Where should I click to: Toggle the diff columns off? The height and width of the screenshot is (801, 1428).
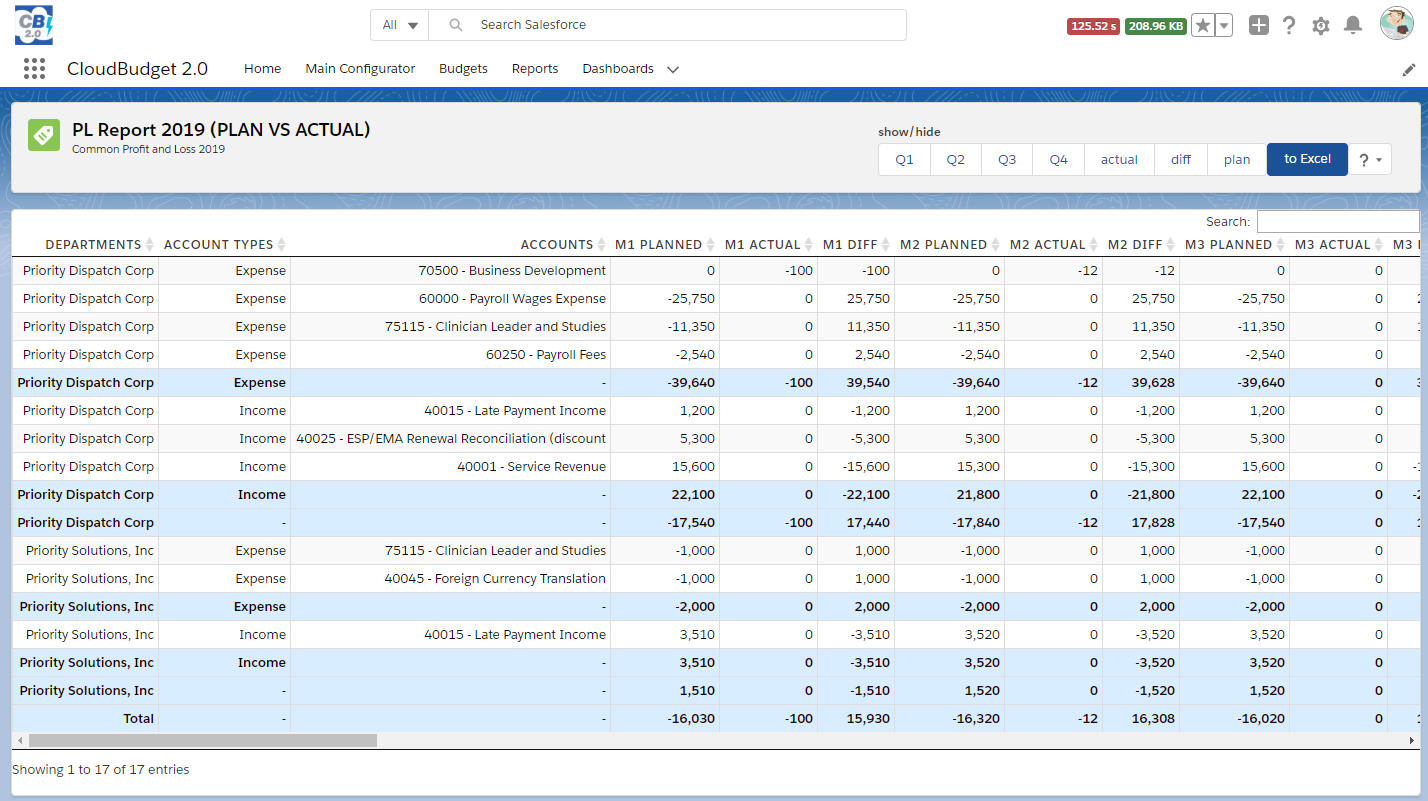tap(1180, 159)
